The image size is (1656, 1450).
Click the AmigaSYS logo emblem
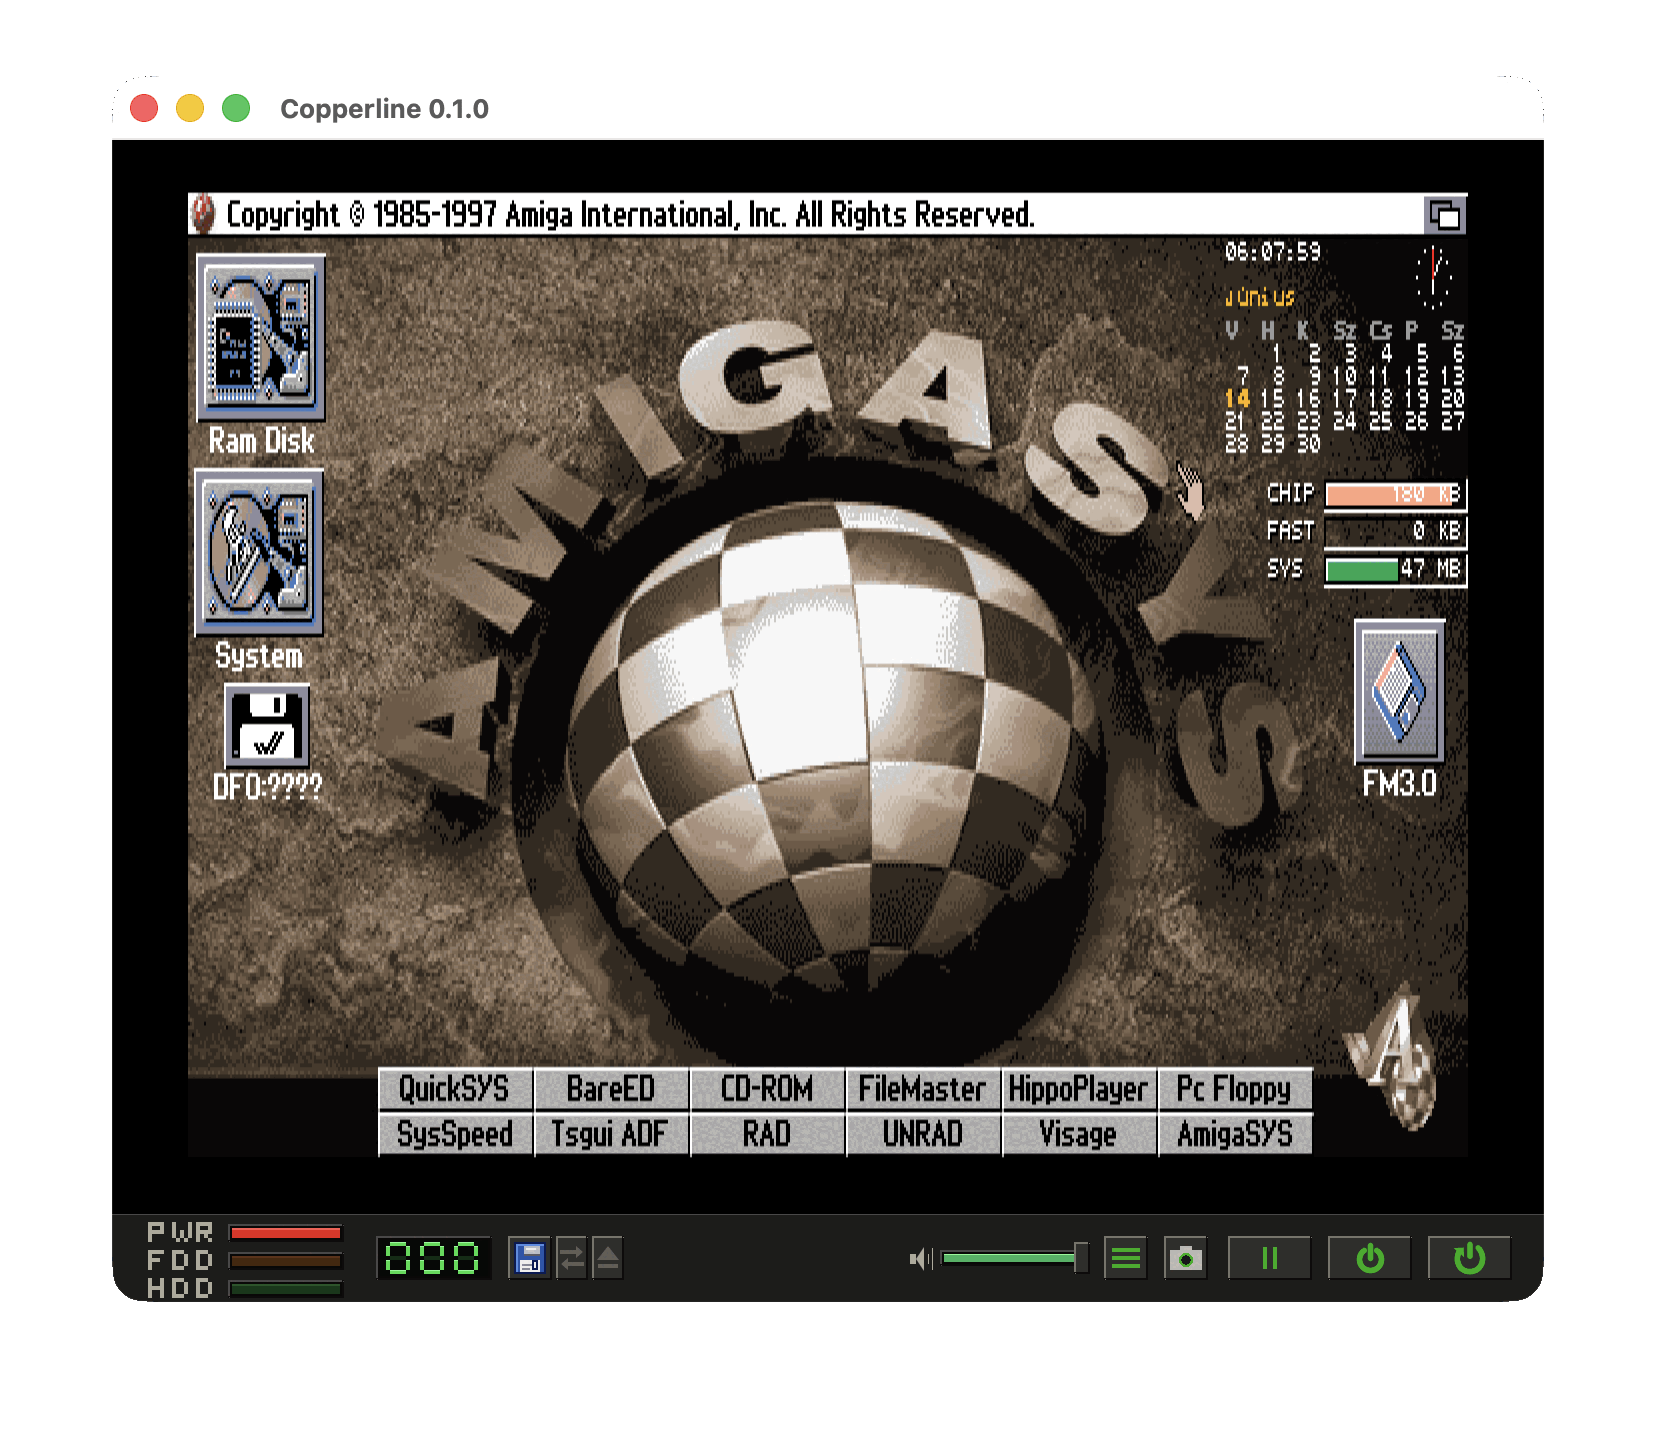click(1395, 1058)
